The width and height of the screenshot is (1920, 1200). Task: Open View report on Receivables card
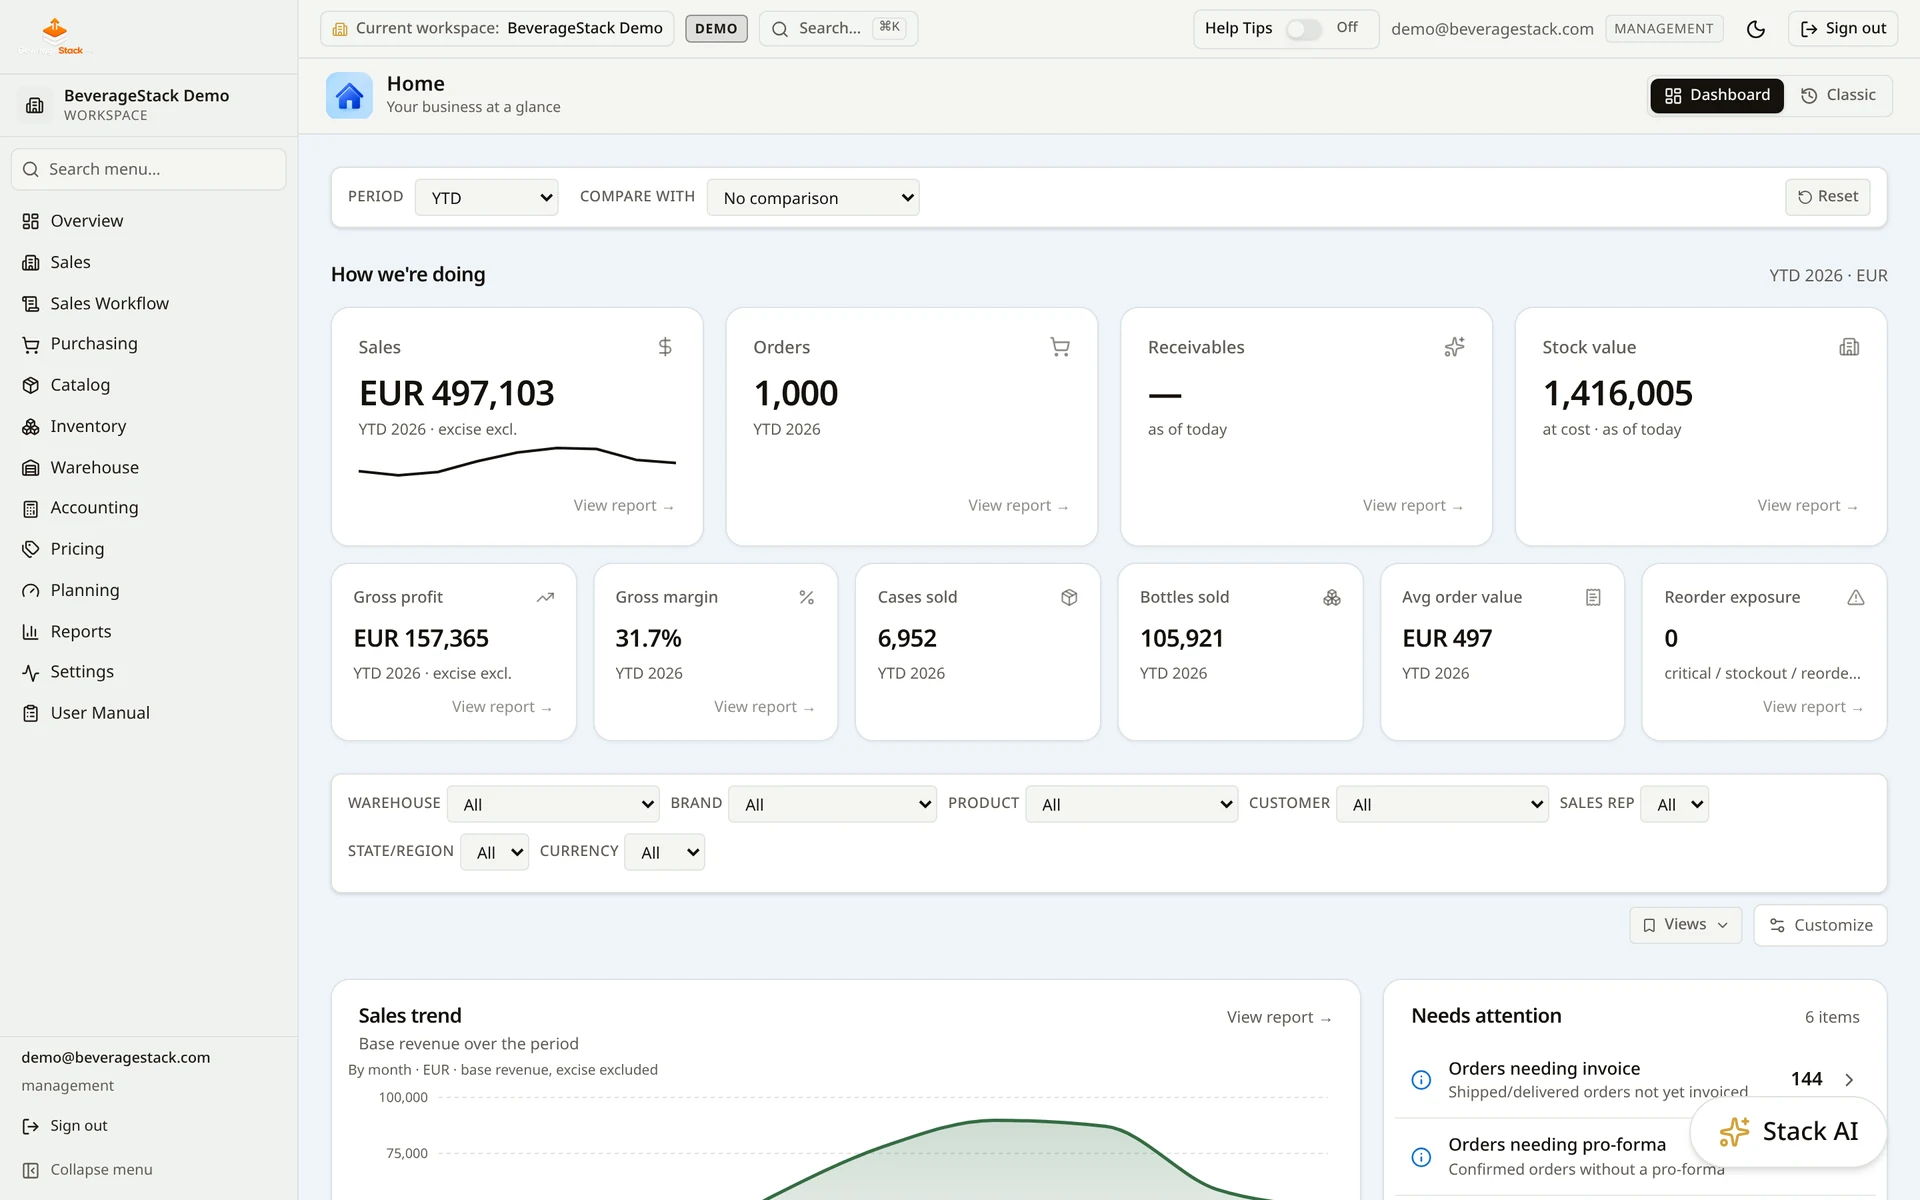pyautogui.click(x=1413, y=506)
